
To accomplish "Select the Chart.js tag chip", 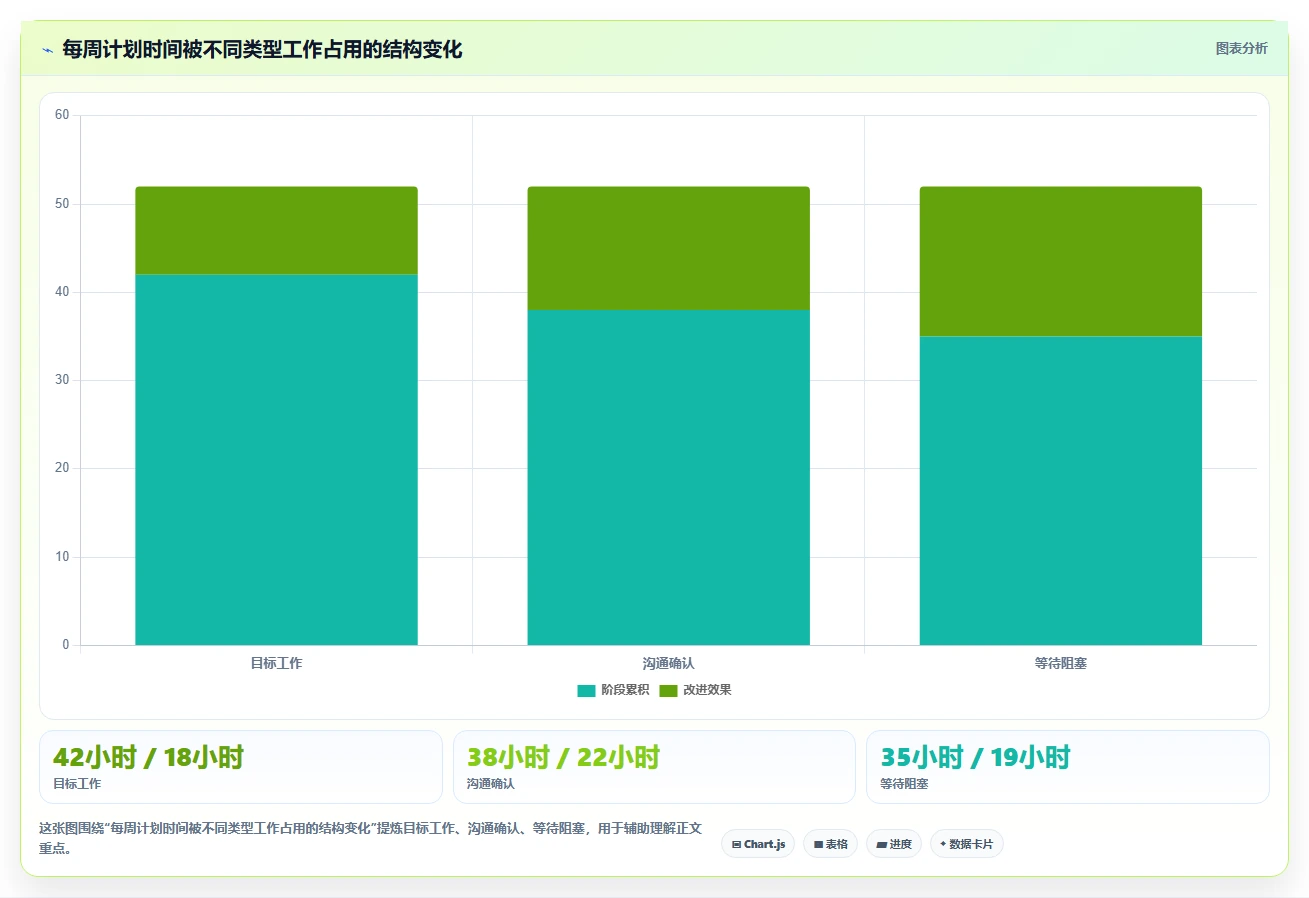I will (x=758, y=844).
